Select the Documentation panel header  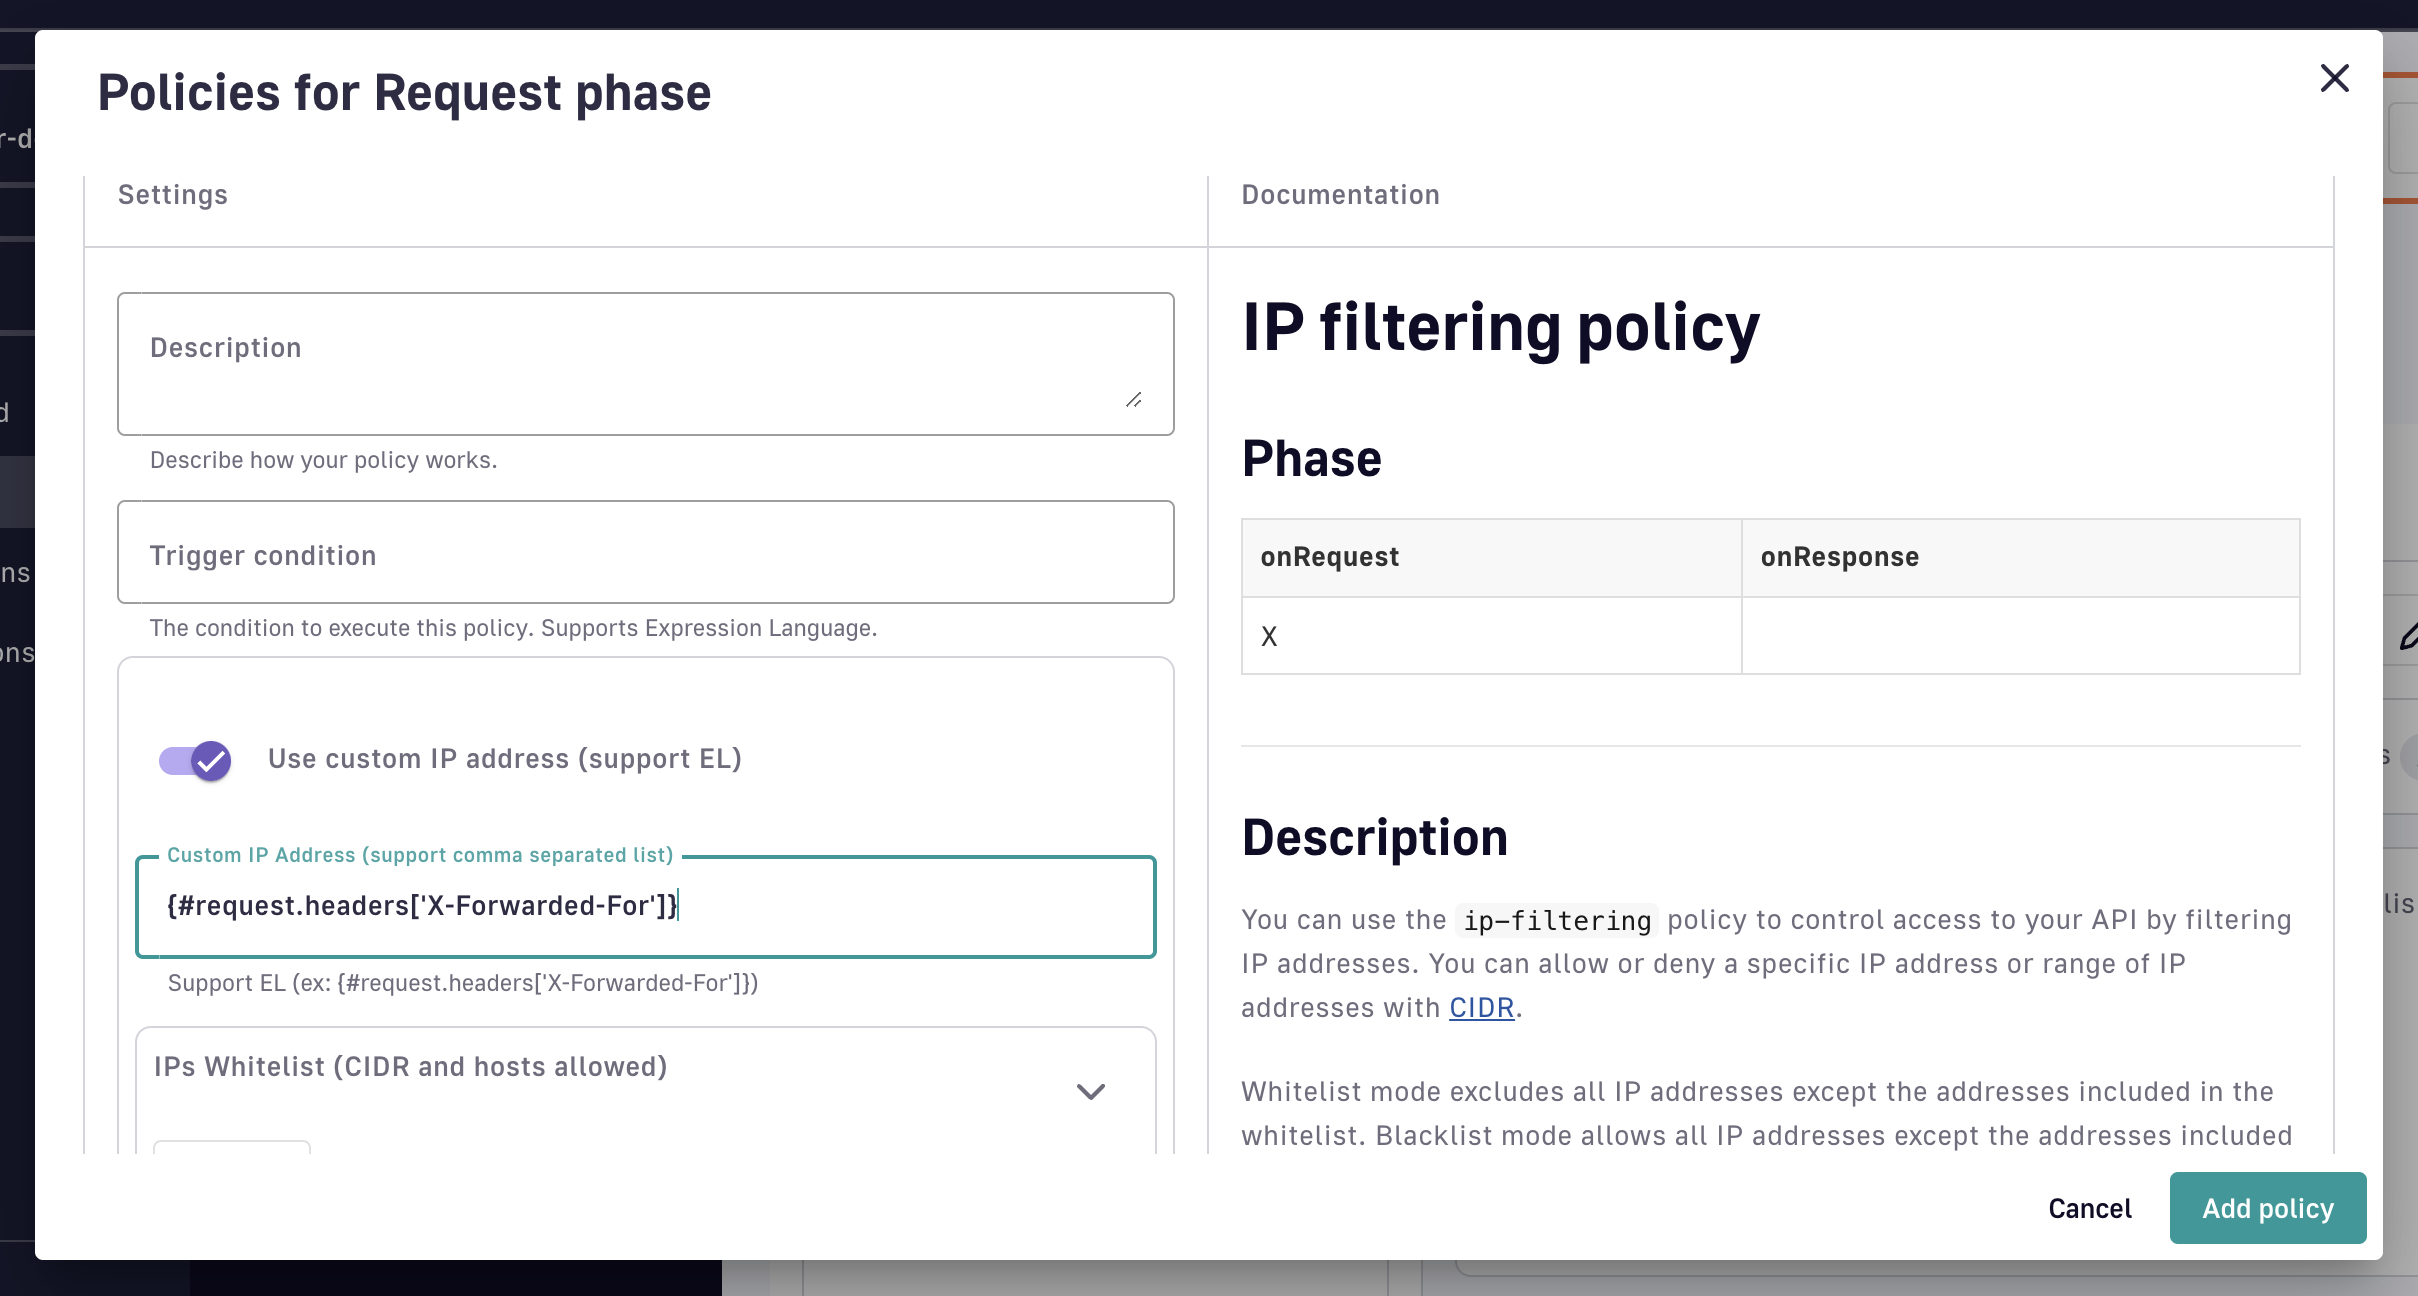click(1340, 195)
